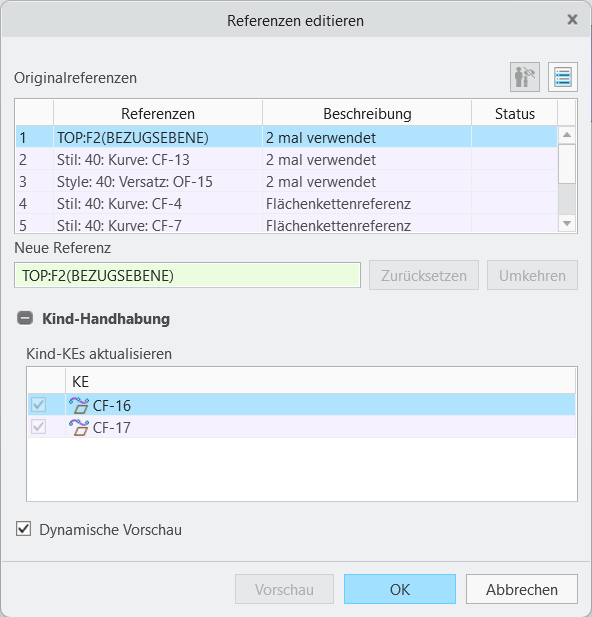Click the Status column header
The image size is (592, 617).
tap(515, 113)
